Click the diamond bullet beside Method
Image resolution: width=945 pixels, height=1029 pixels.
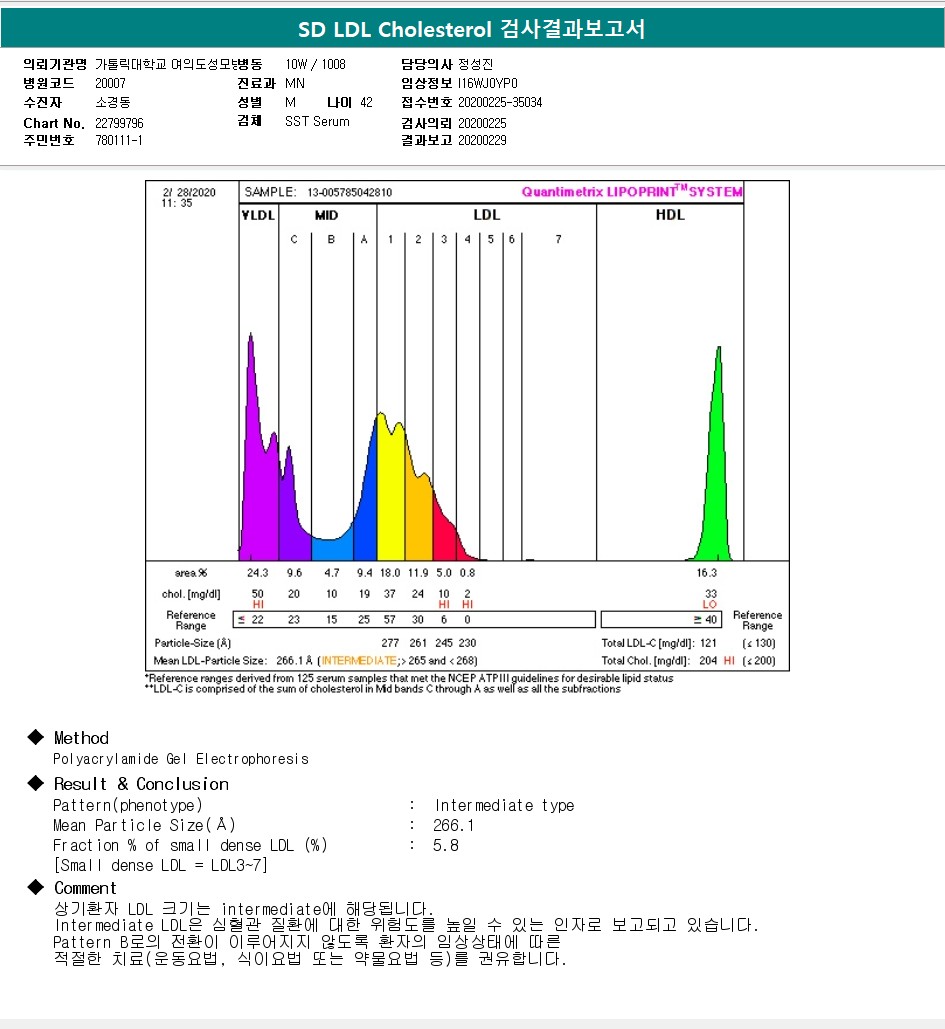tap(36, 738)
